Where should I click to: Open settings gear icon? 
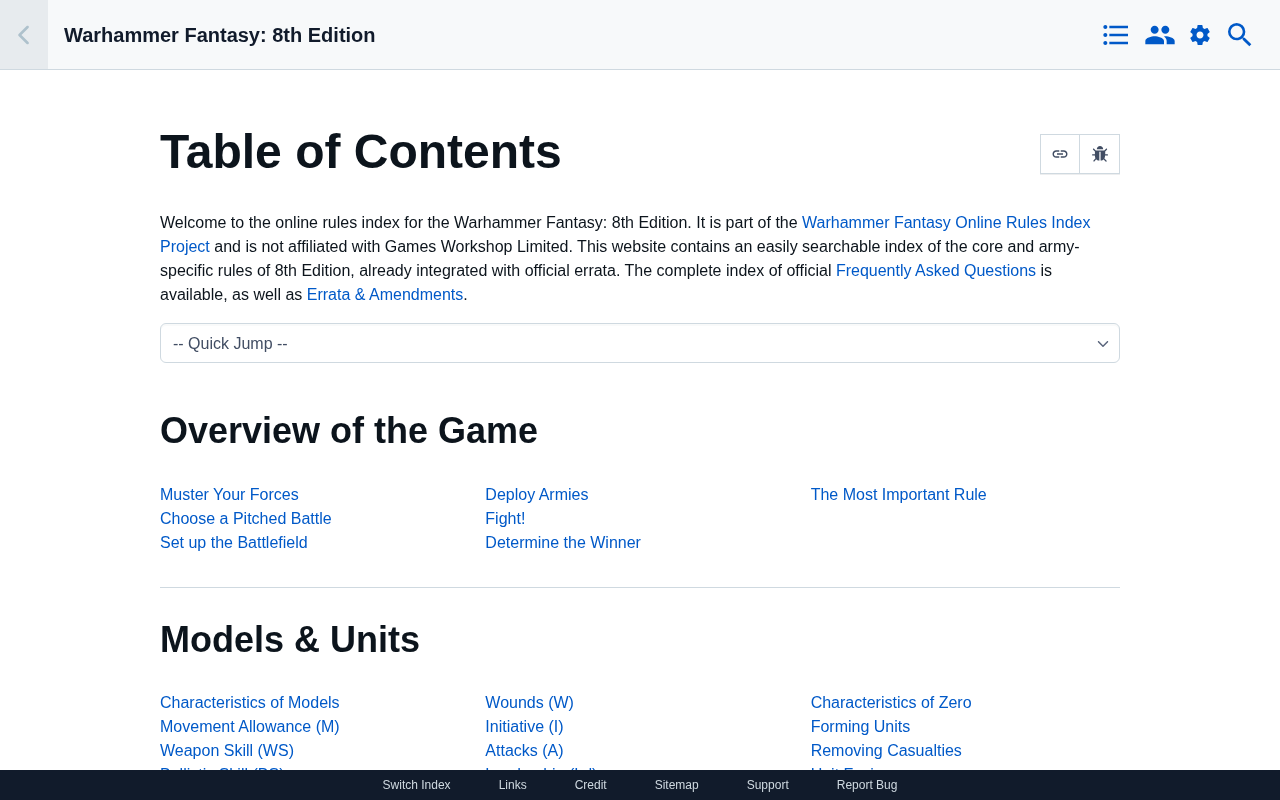[x=1200, y=35]
